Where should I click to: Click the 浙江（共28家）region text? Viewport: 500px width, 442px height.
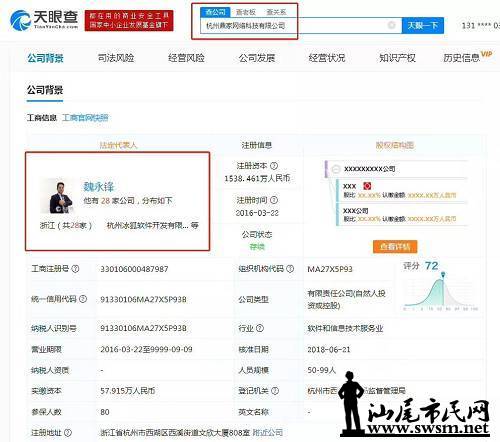pos(66,225)
